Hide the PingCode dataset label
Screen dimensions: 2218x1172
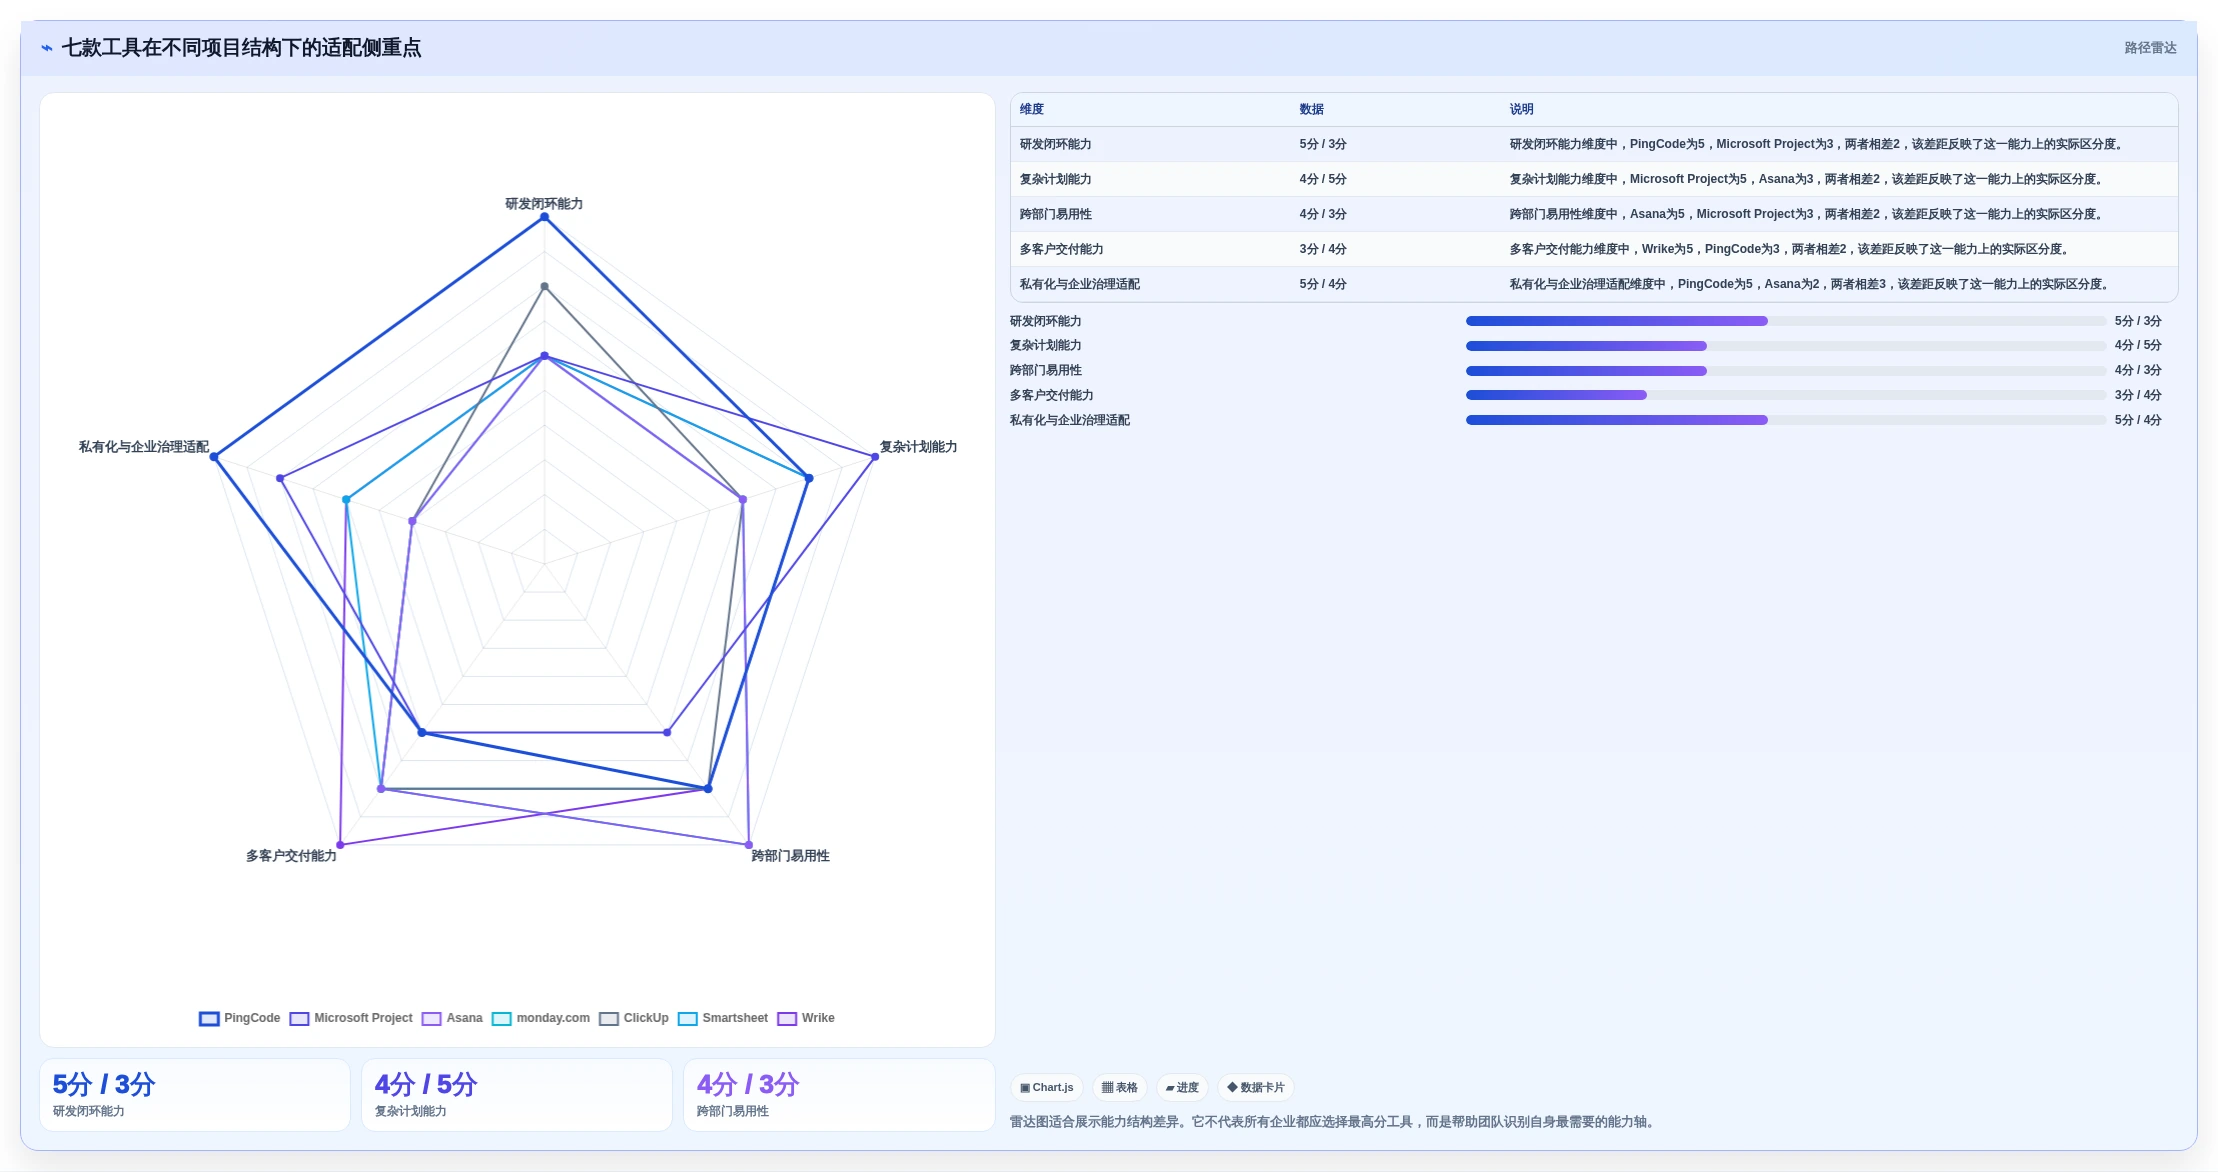(252, 1018)
